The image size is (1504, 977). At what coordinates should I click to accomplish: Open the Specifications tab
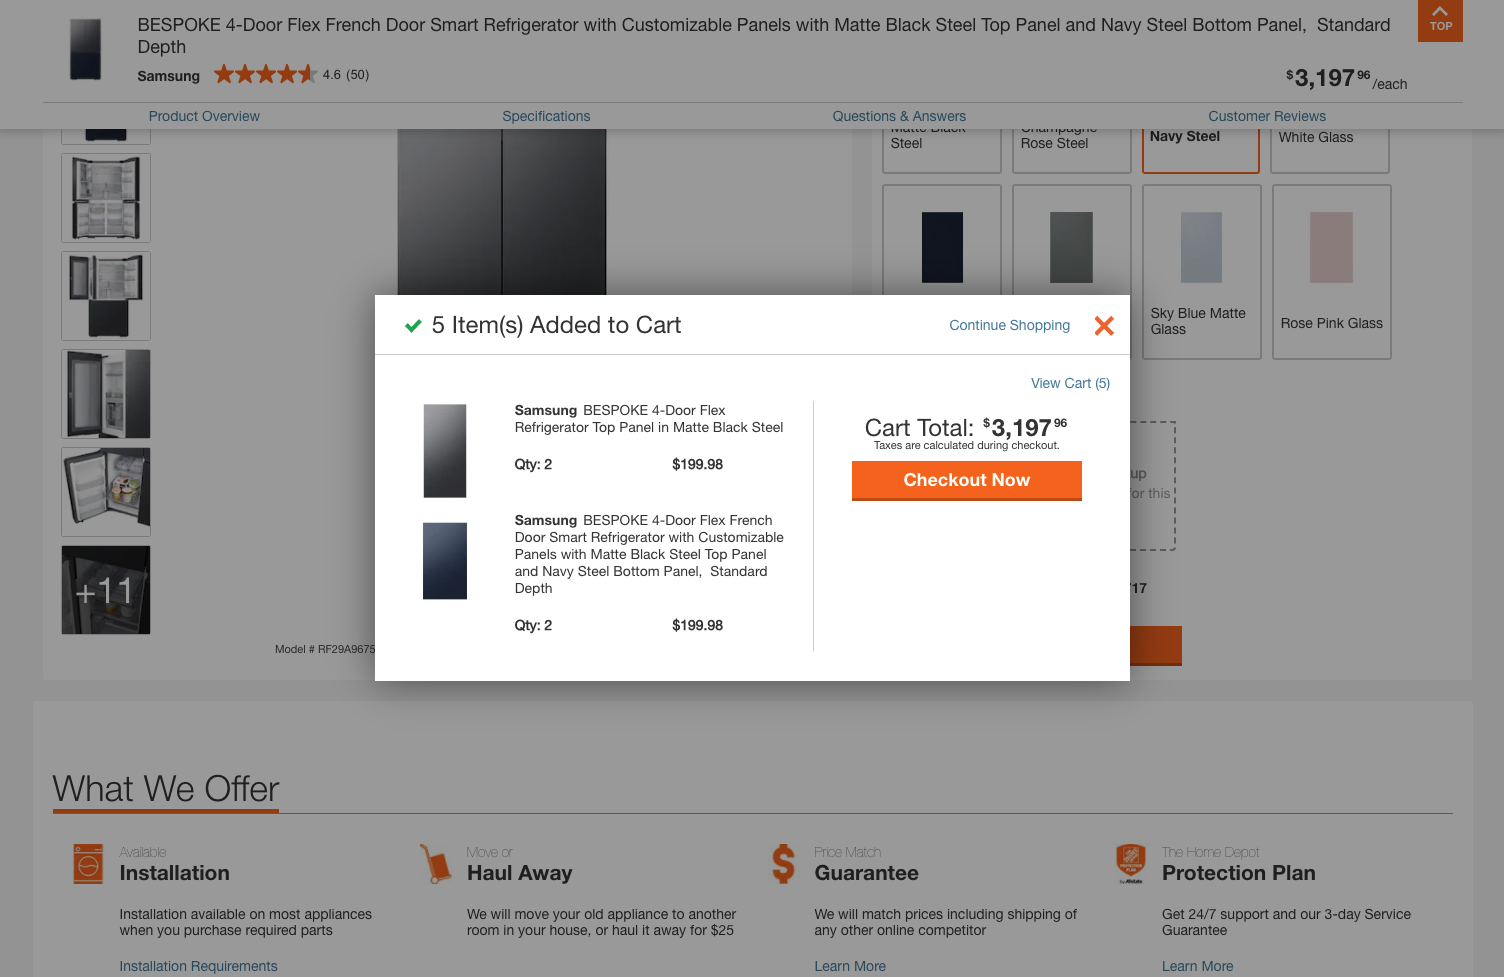point(546,116)
